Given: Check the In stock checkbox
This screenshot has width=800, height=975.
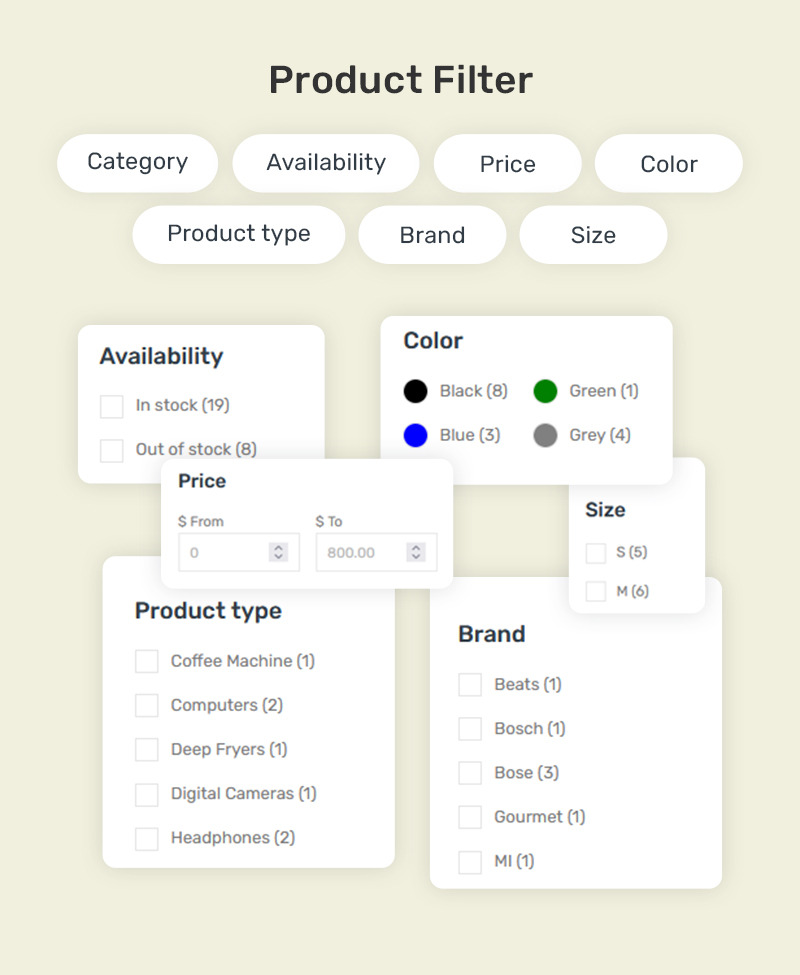Looking at the screenshot, I should pyautogui.click(x=112, y=406).
